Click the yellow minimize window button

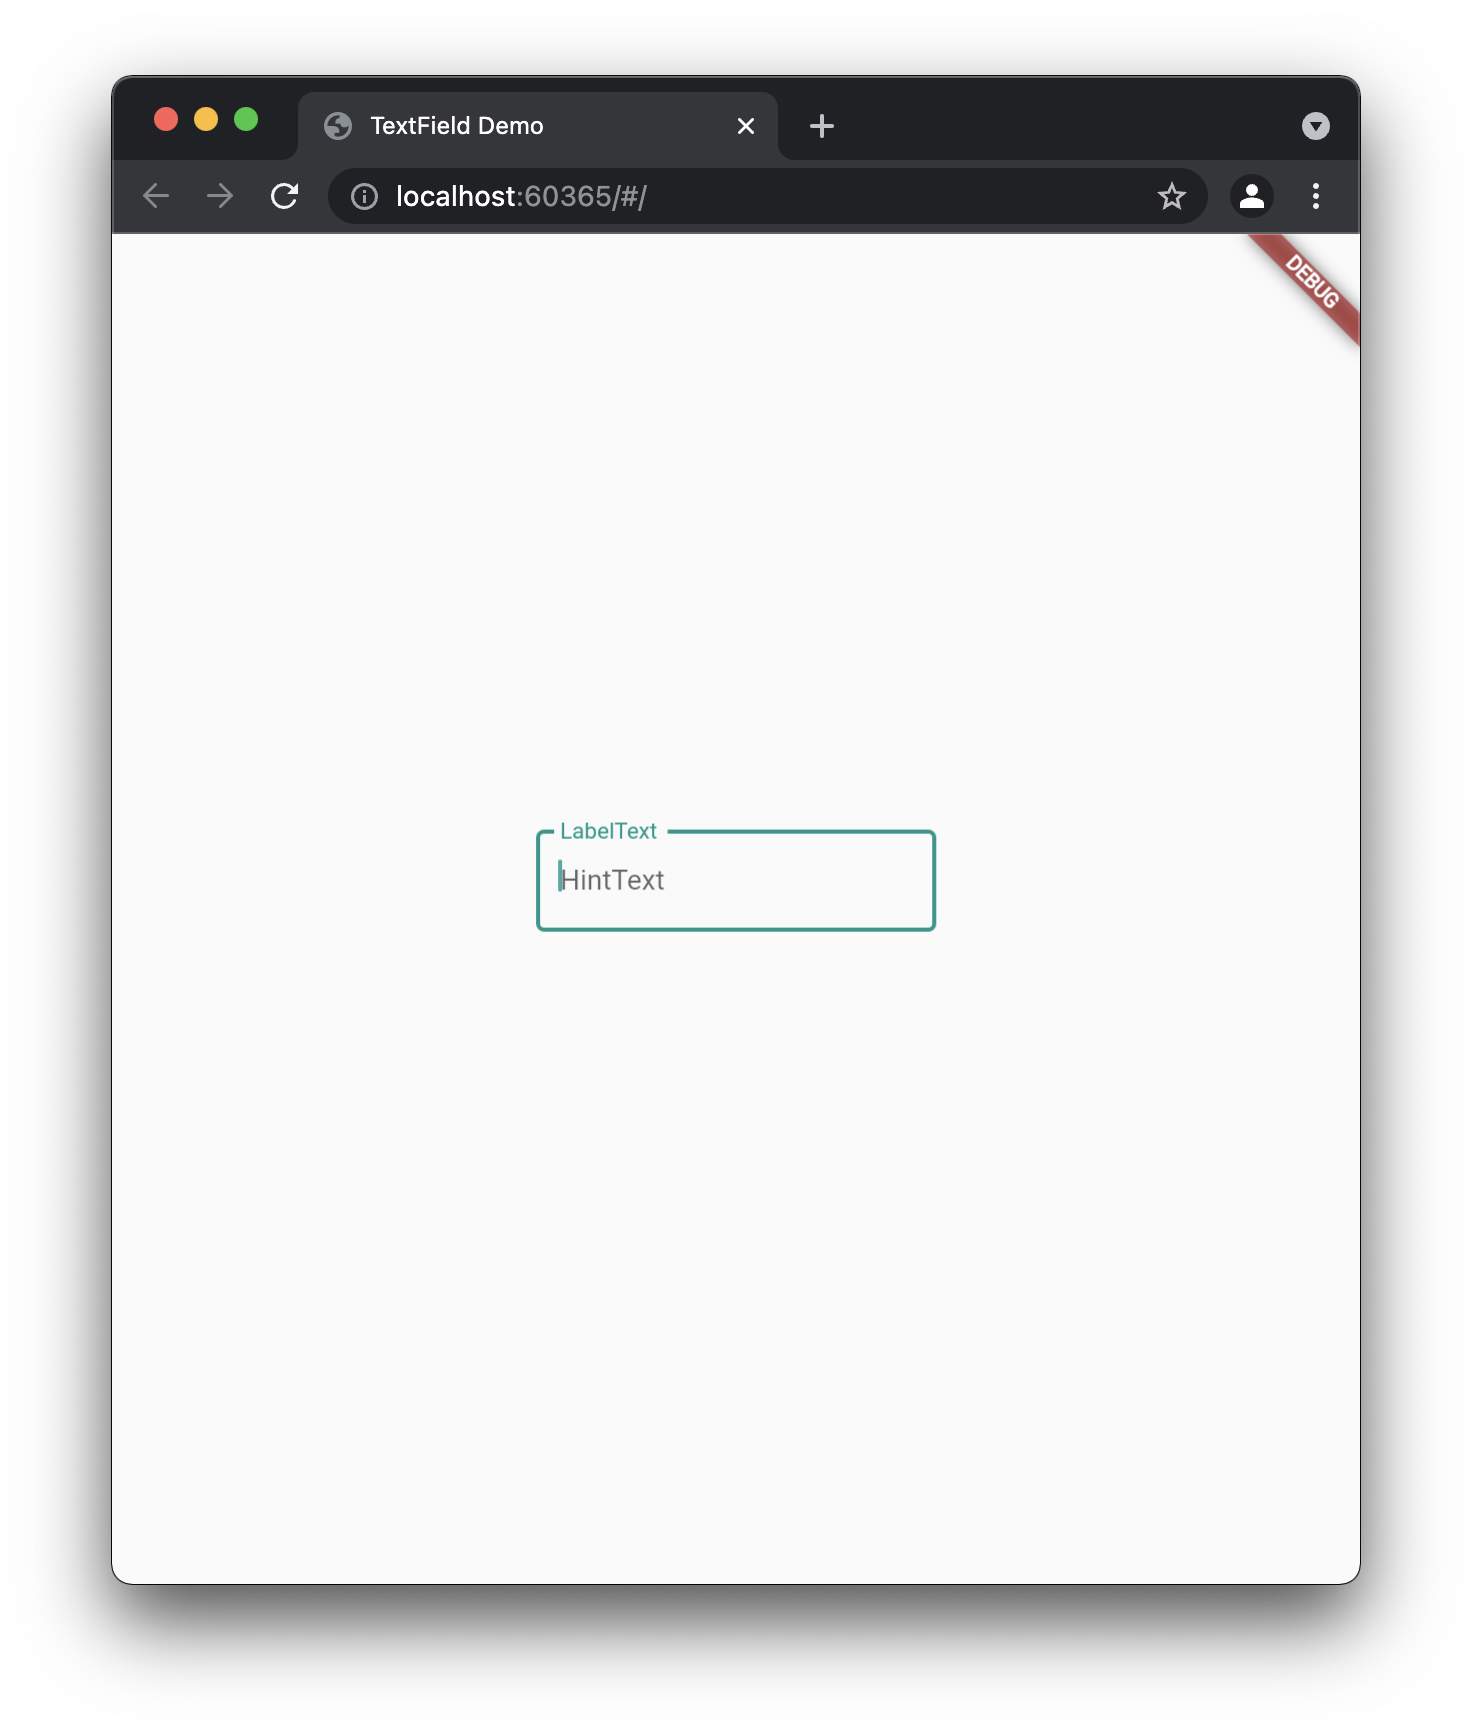click(x=206, y=120)
